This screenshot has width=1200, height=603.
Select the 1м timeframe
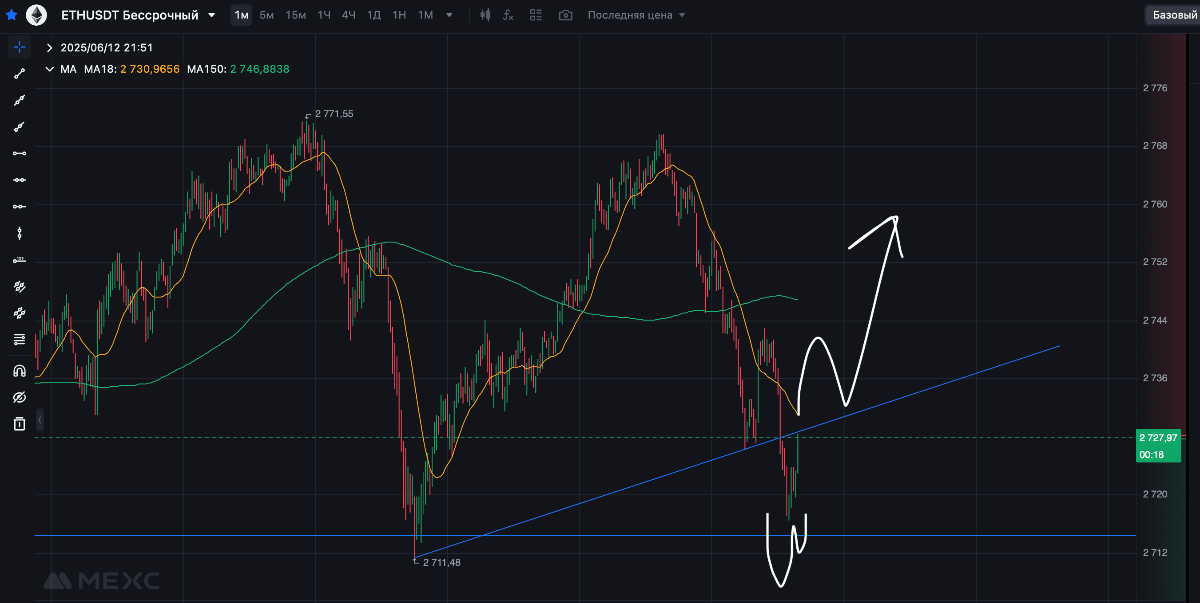[241, 15]
